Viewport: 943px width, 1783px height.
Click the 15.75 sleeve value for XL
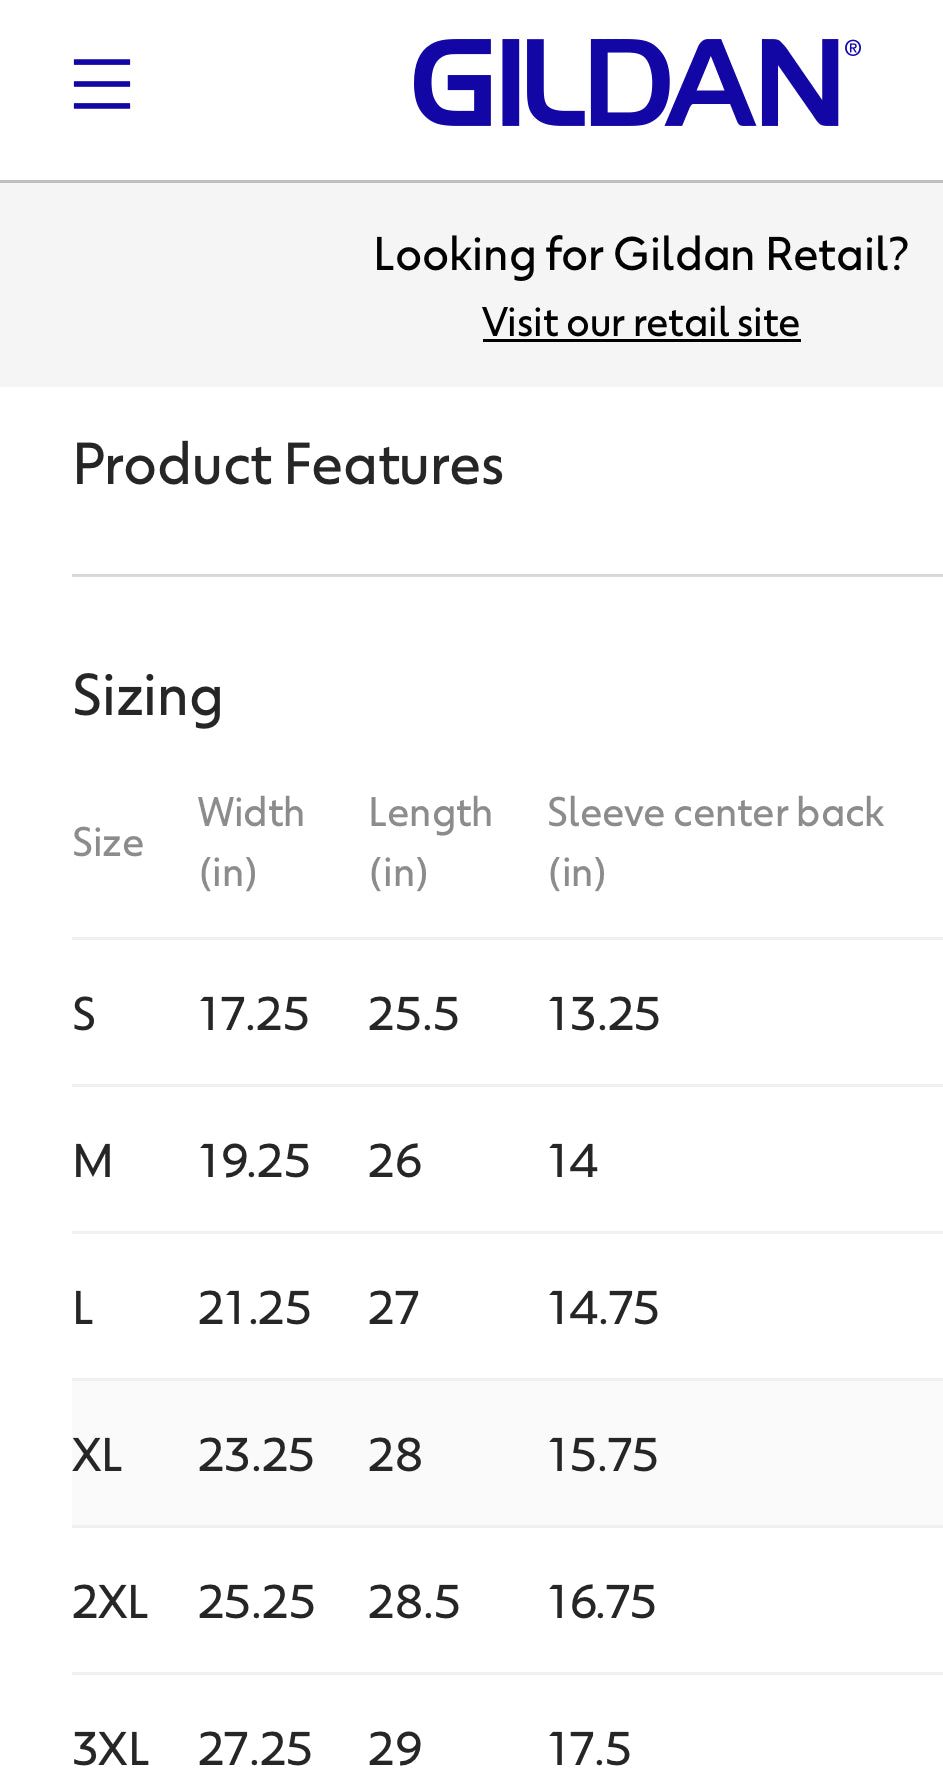(x=603, y=1454)
